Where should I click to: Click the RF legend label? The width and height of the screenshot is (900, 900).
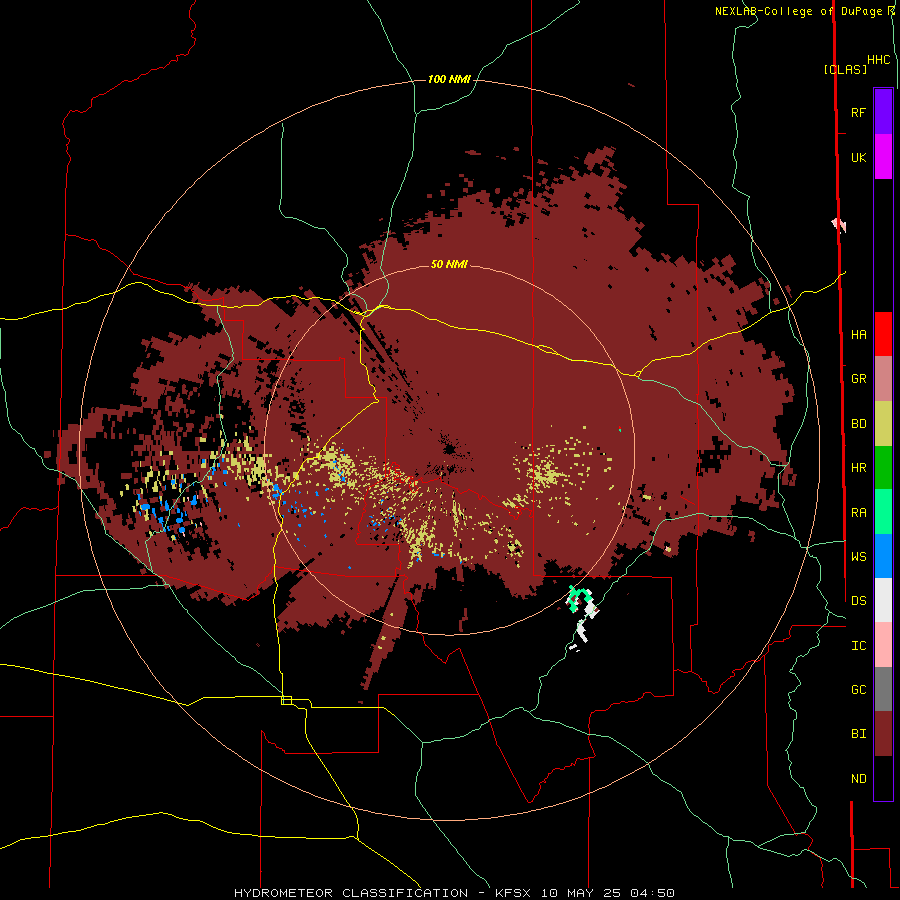click(x=858, y=112)
